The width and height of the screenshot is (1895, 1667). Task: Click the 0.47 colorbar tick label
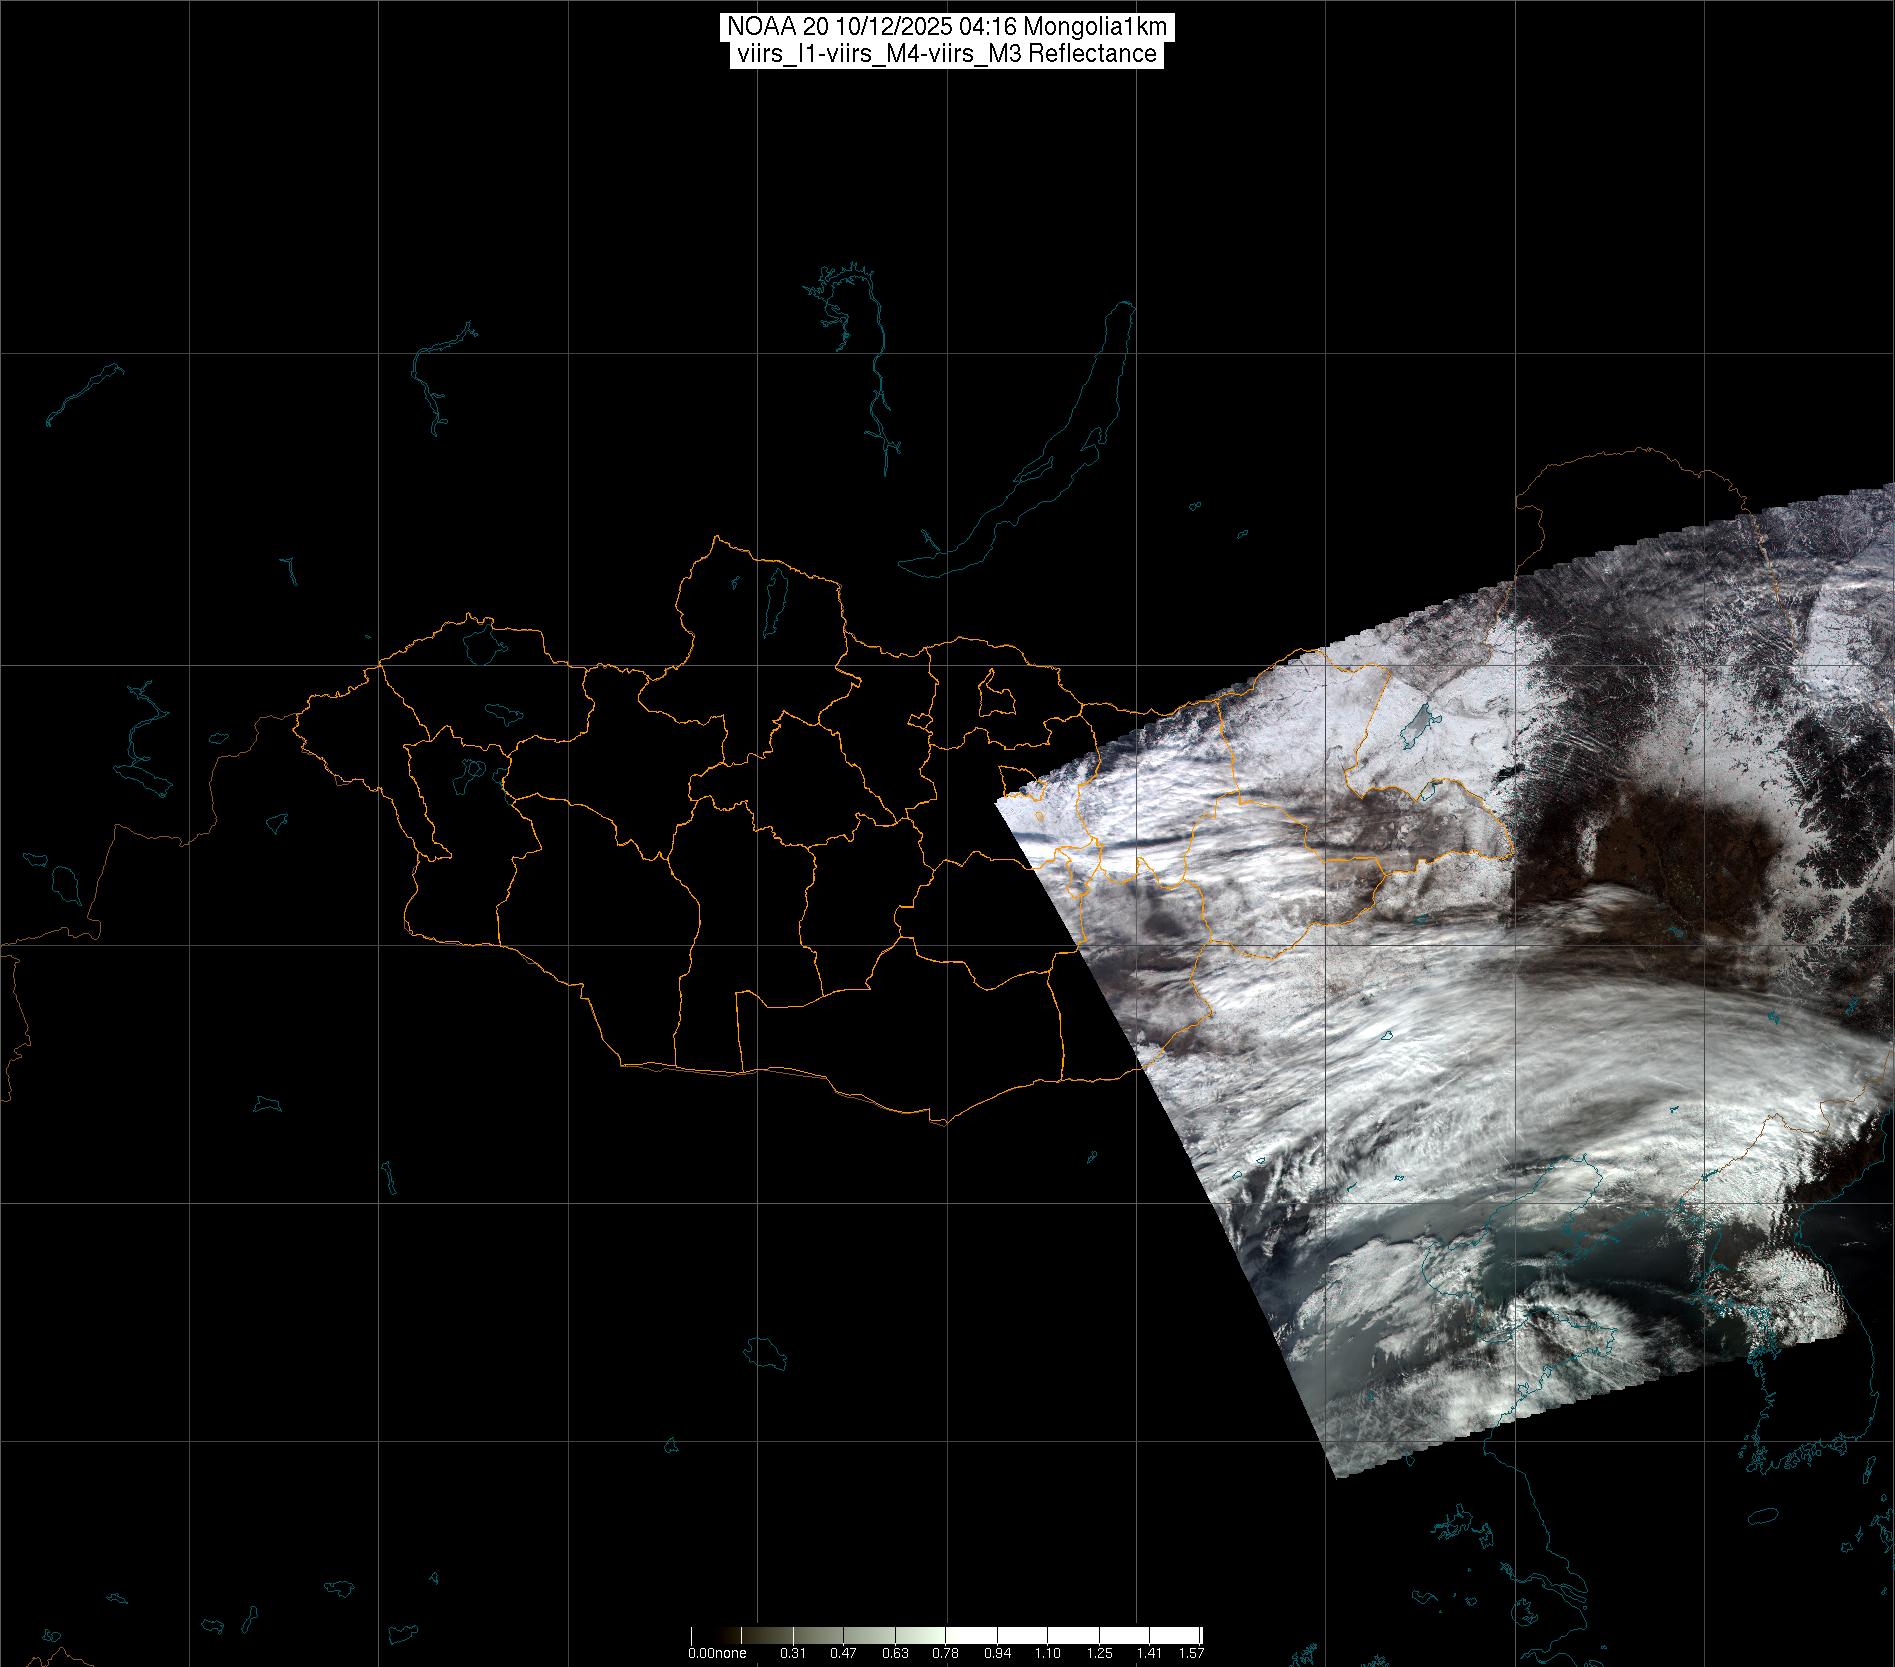click(844, 1654)
